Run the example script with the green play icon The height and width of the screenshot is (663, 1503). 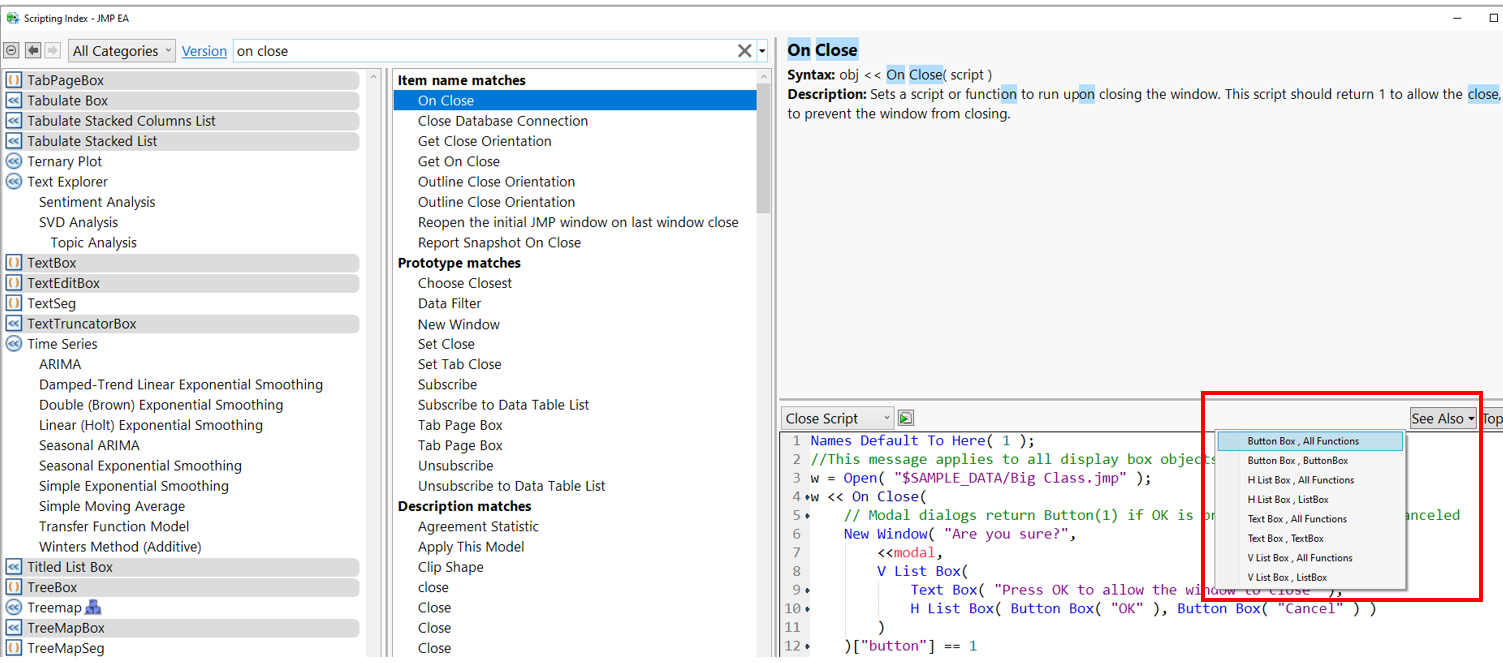tap(906, 418)
